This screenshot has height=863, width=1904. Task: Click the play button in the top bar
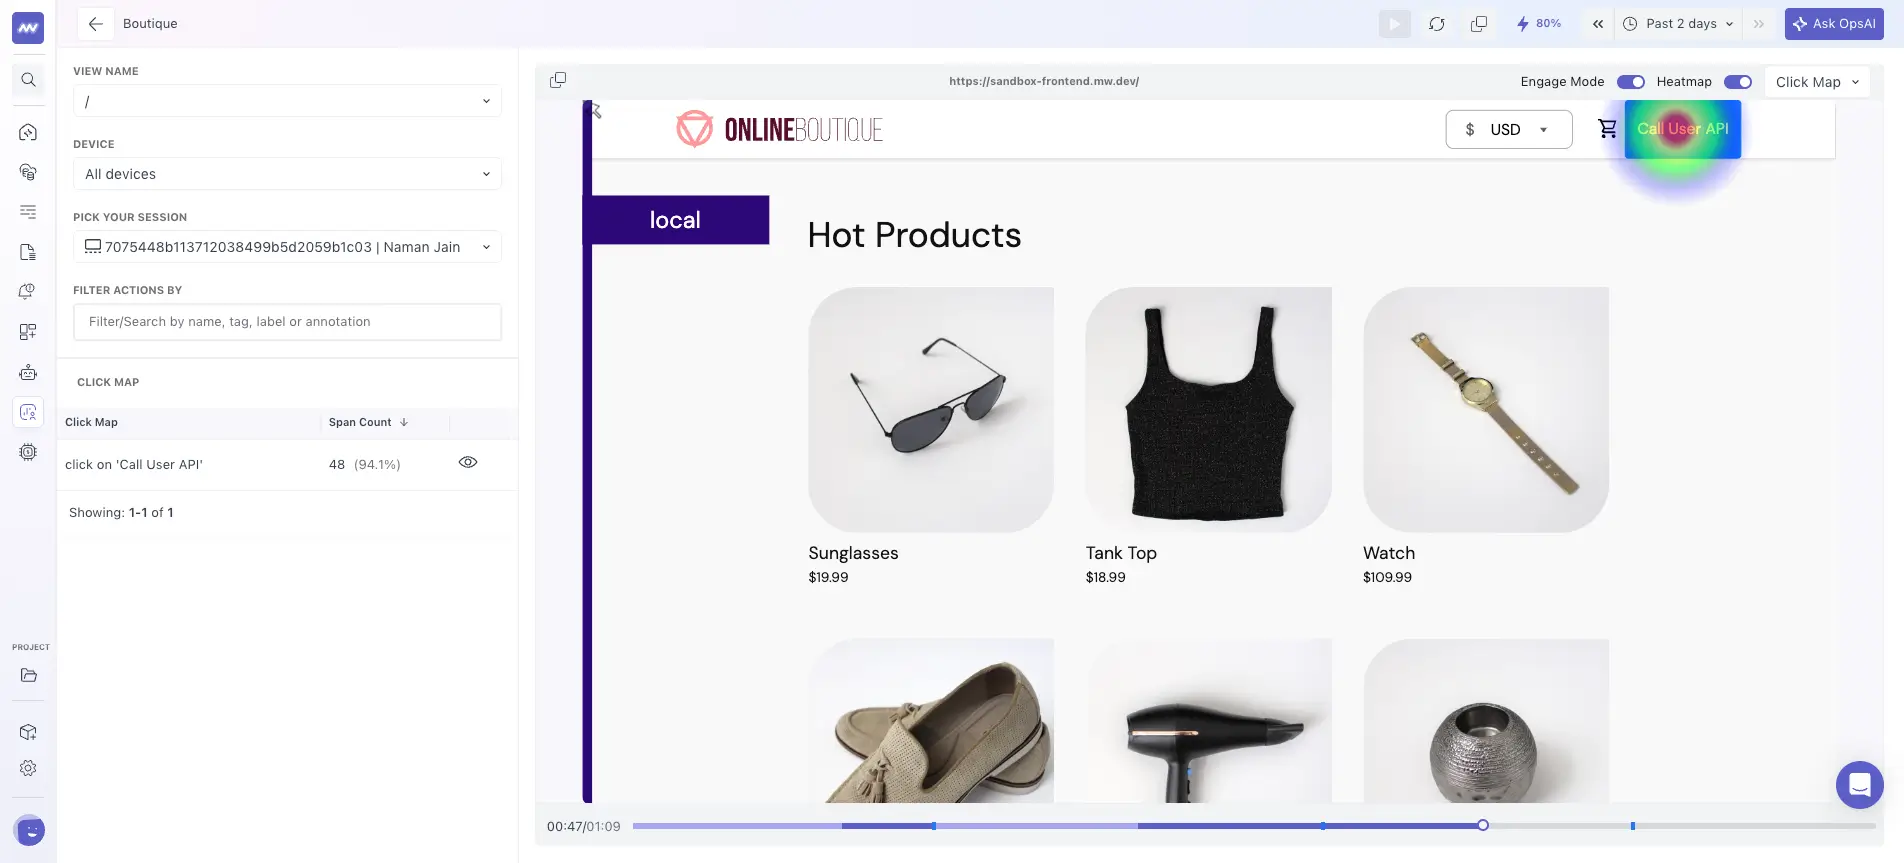pos(1395,24)
